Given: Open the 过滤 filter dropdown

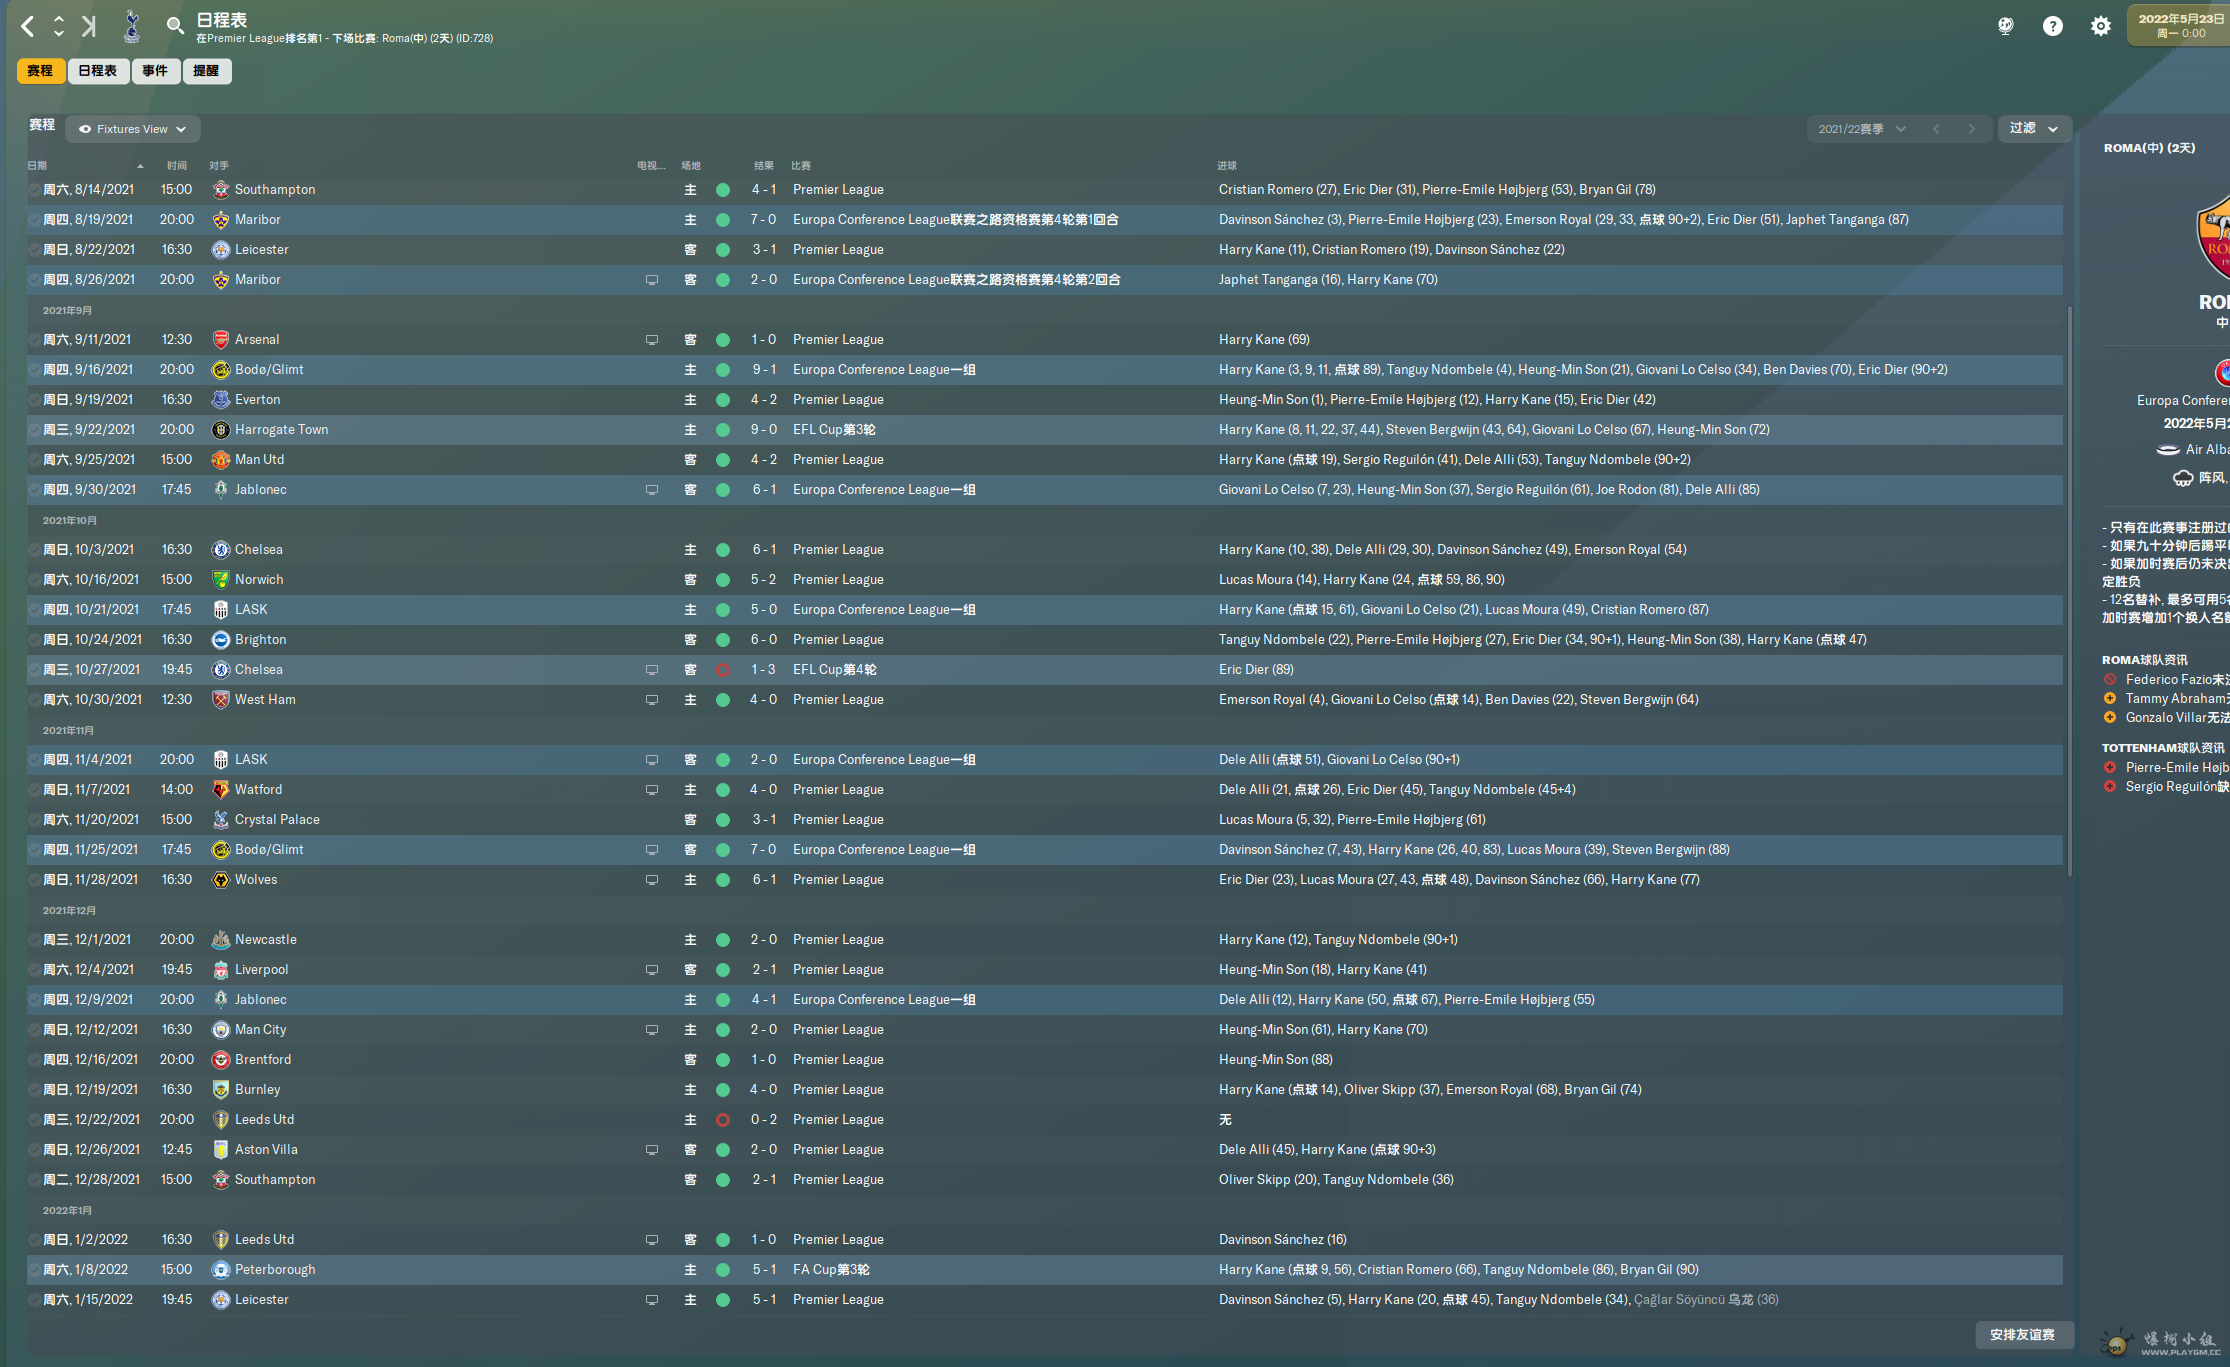Looking at the screenshot, I should (2033, 129).
